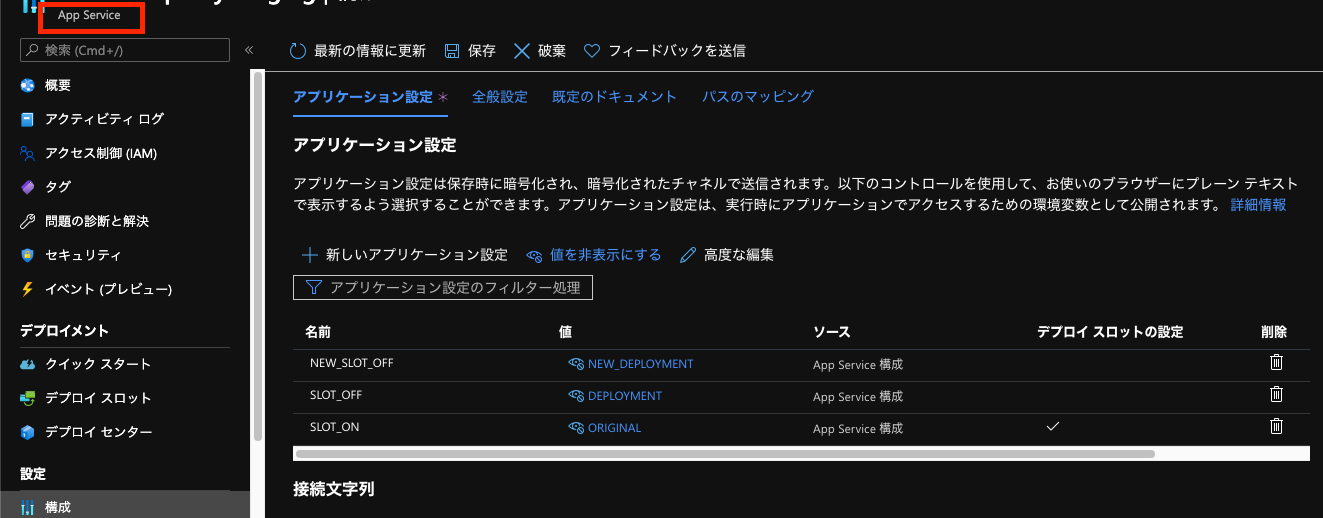Image resolution: width=1323 pixels, height=518 pixels.
Task: Click the deployment slot checkmark for SLOT_ON
Action: 1052,427
